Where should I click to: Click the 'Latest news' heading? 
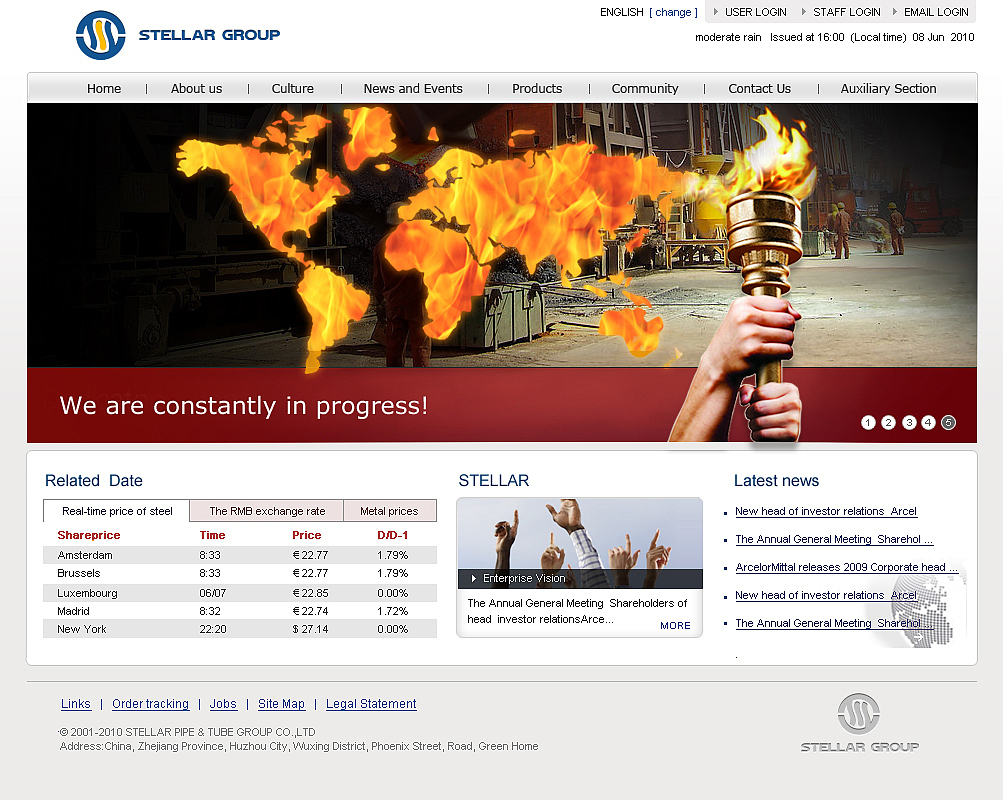776,481
